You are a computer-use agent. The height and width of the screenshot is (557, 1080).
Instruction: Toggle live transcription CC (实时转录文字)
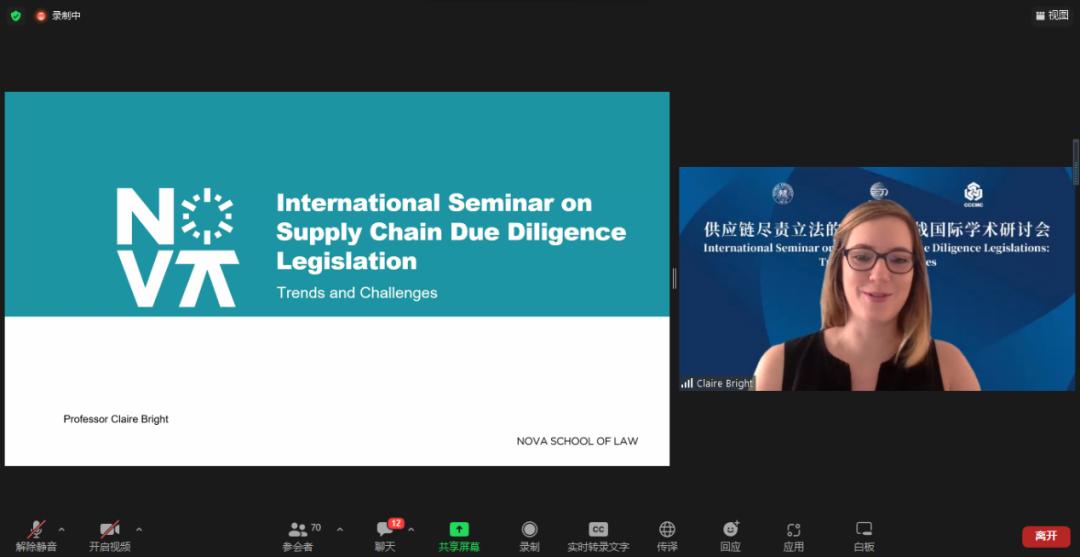pos(598,535)
